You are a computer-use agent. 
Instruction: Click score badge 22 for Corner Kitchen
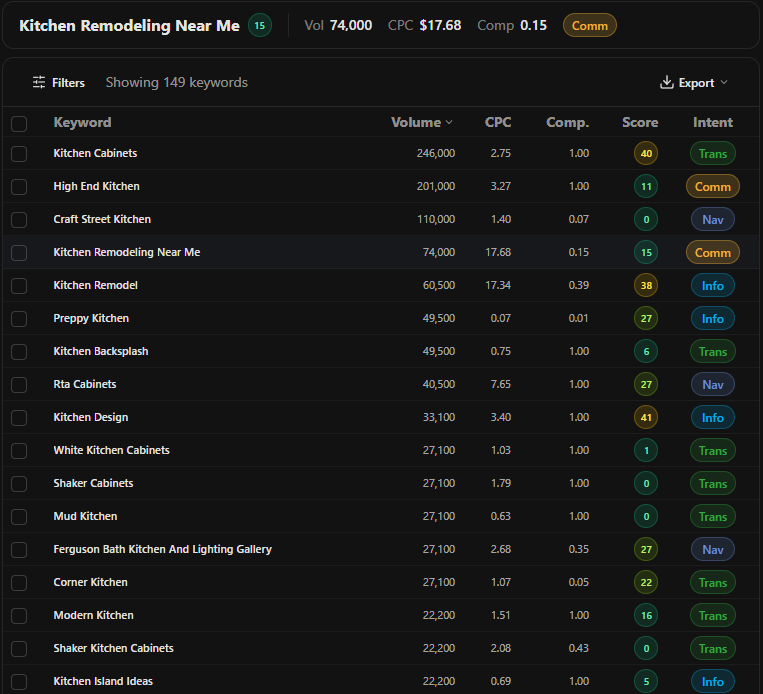tap(646, 583)
